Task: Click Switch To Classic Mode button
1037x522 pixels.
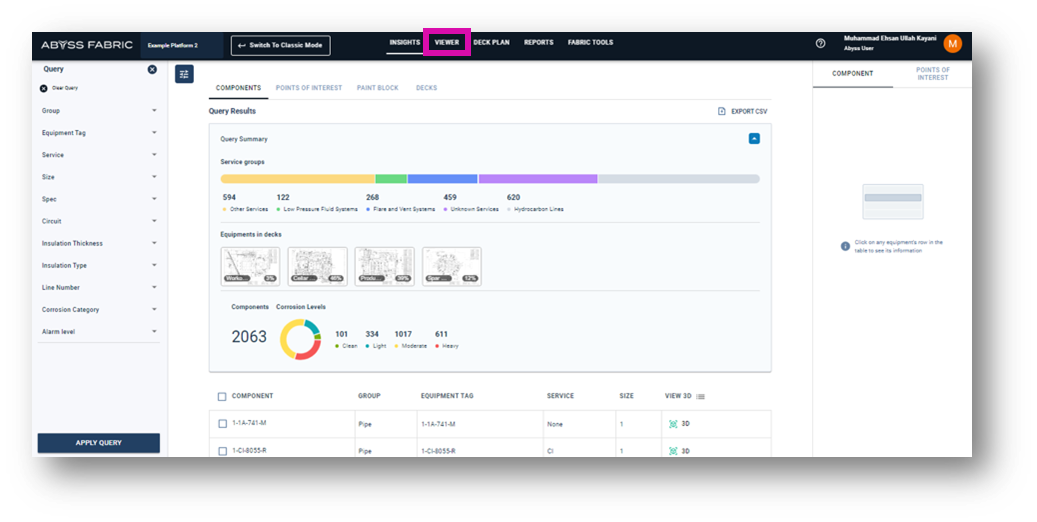Action: point(280,45)
